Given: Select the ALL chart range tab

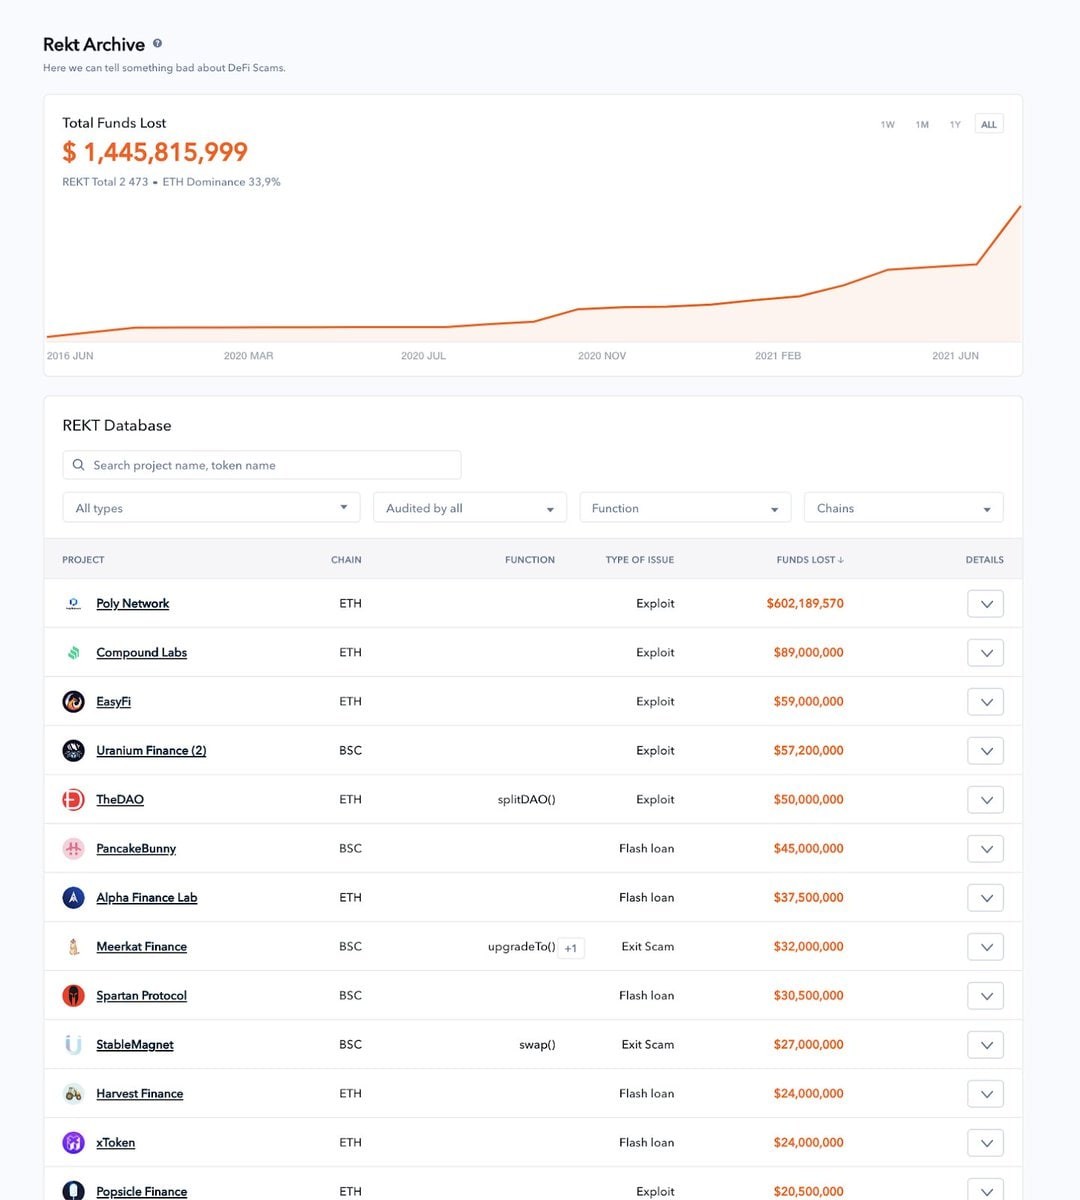Looking at the screenshot, I should pyautogui.click(x=989, y=124).
